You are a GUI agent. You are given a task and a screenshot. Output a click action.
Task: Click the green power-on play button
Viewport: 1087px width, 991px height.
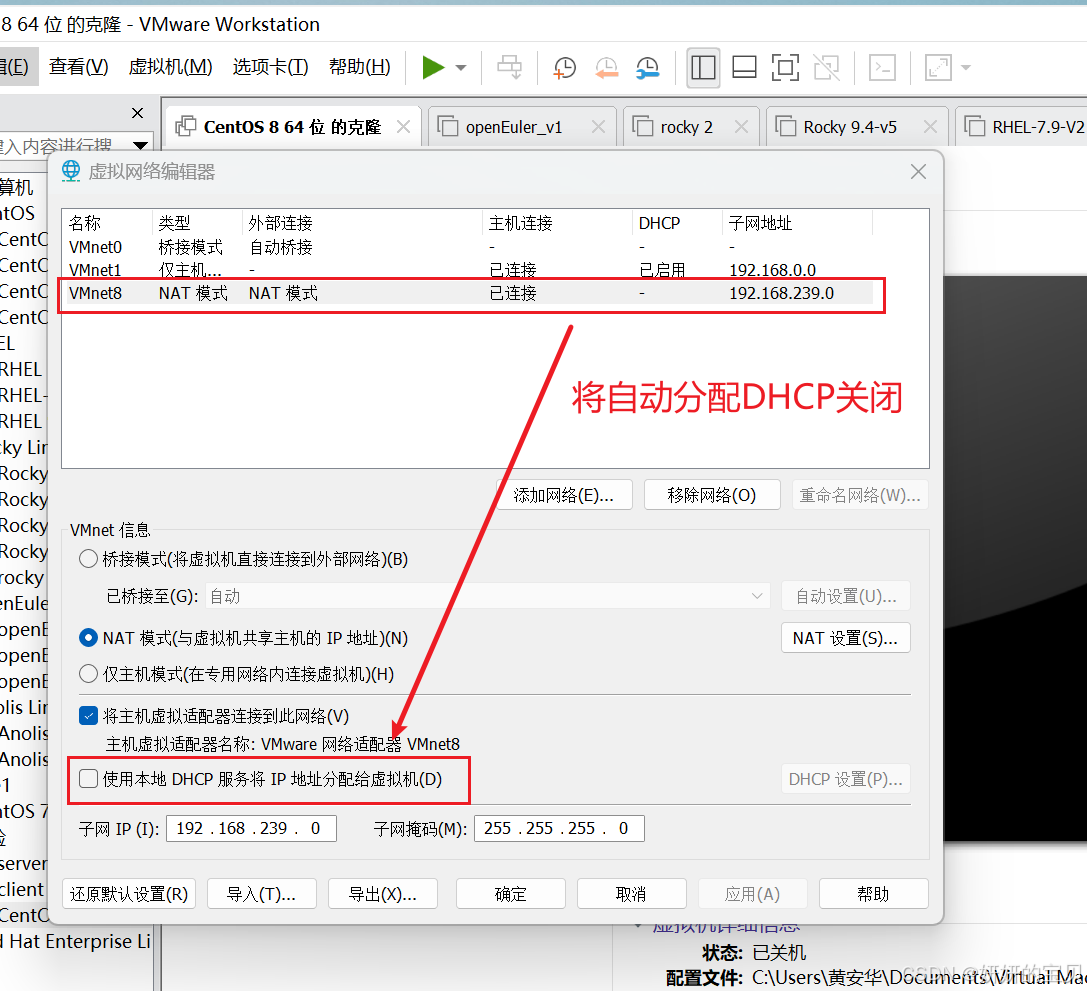(x=433, y=67)
